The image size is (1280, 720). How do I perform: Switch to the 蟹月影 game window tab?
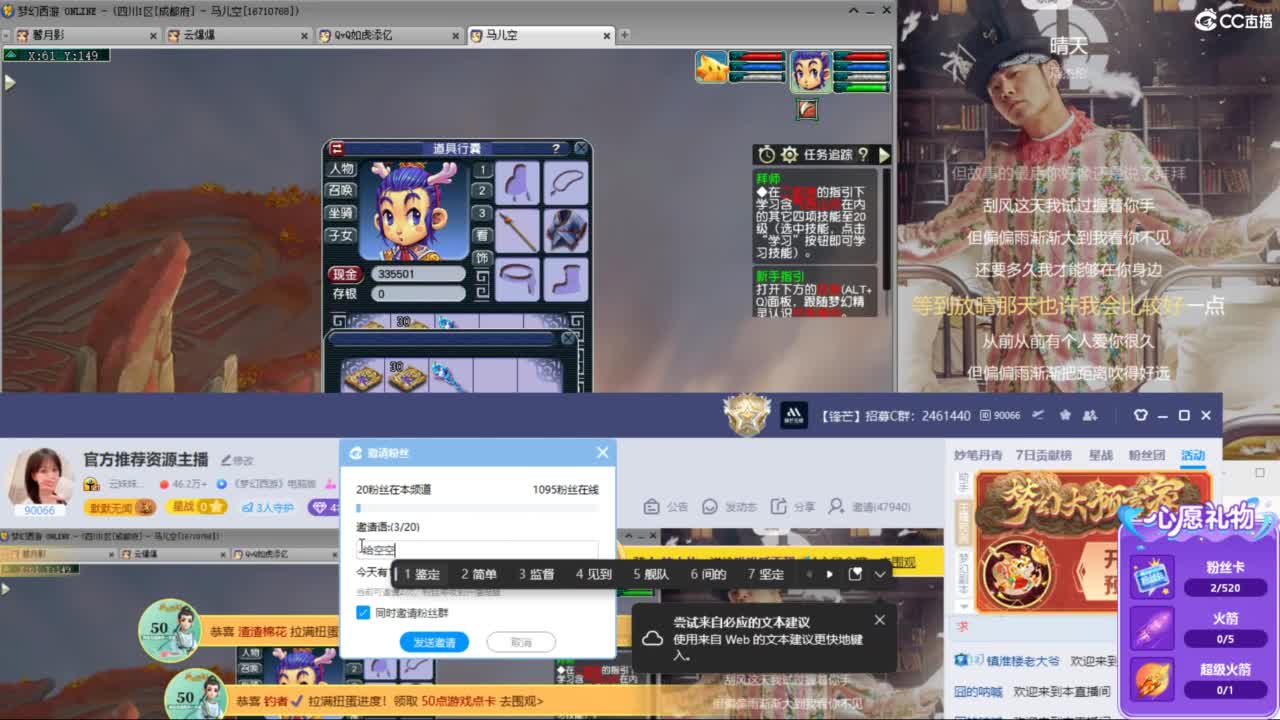[x=85, y=35]
